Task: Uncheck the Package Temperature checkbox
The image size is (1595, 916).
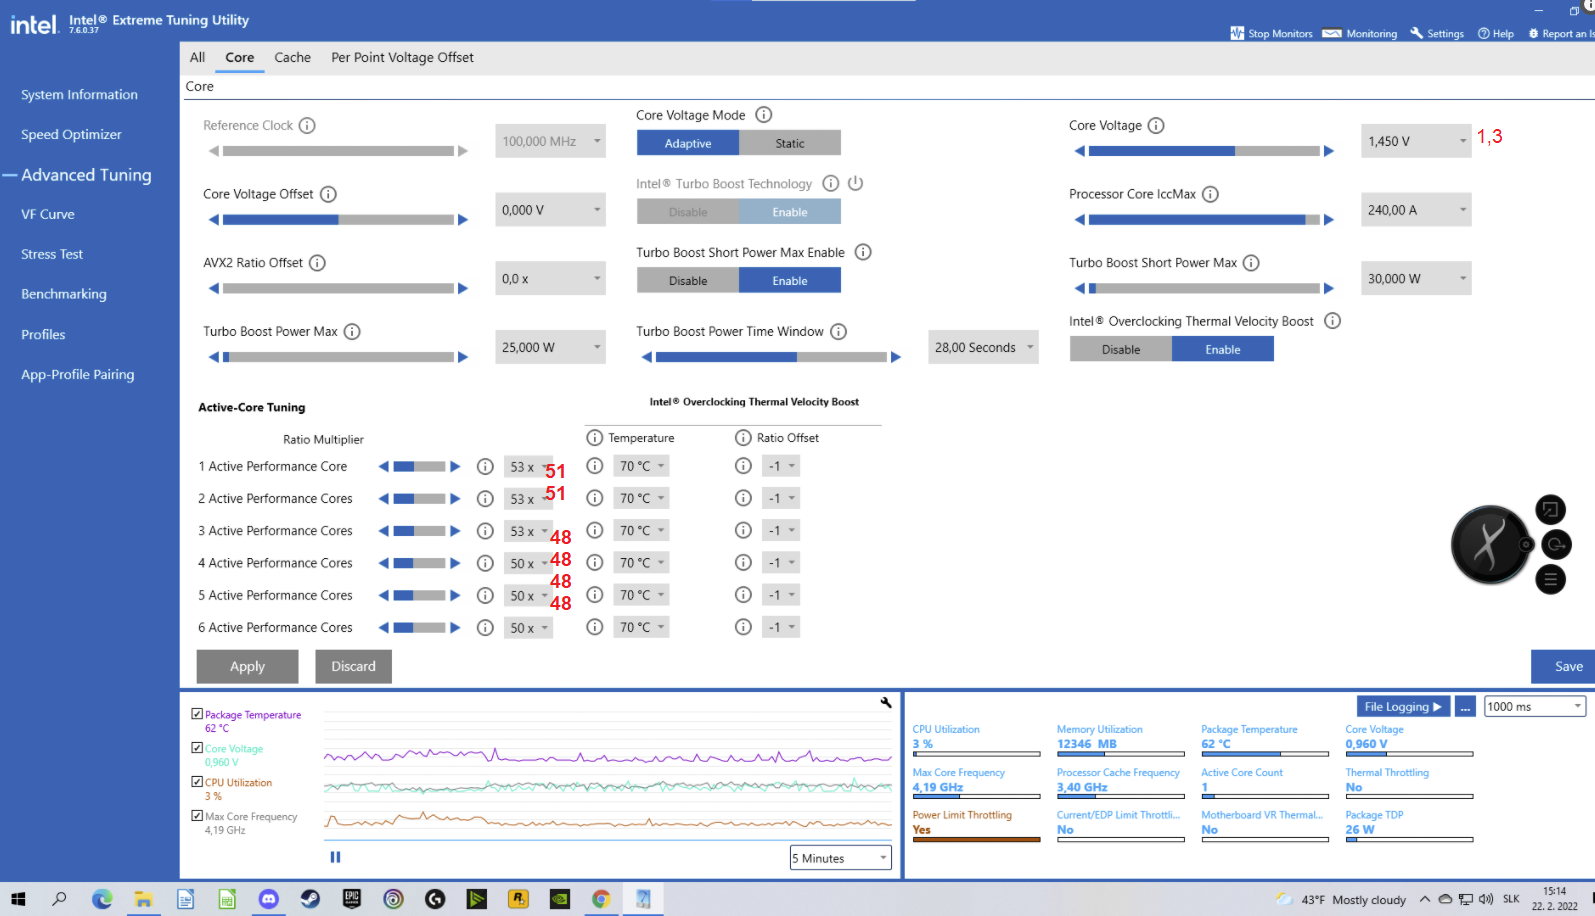Action: pyautogui.click(x=197, y=714)
